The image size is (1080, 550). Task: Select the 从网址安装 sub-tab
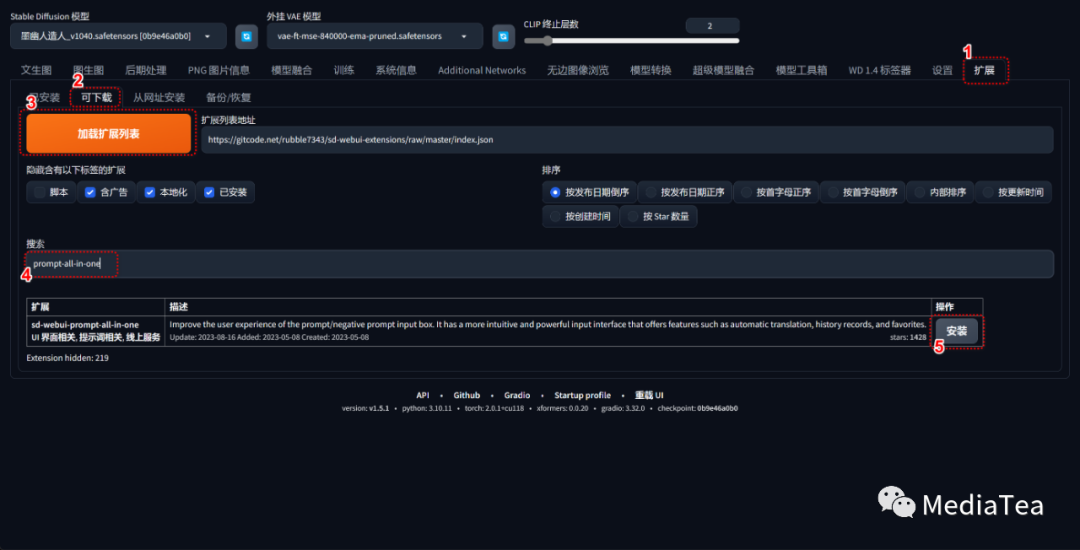[x=159, y=98]
